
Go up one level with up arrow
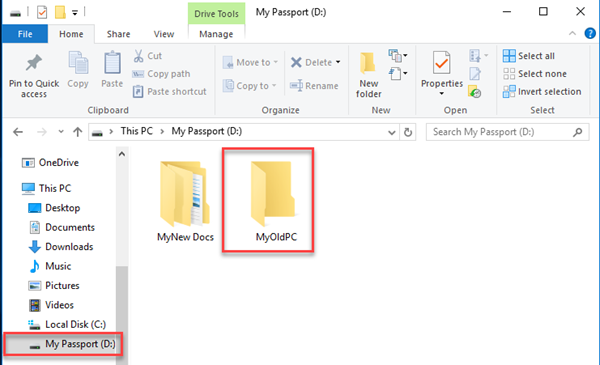click(78, 132)
